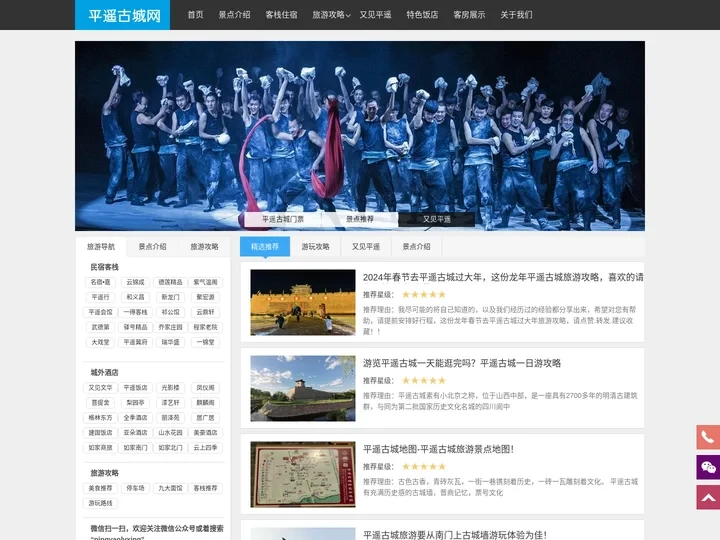
Task: Click the 如家北门 hotel tag
Action: point(170,448)
